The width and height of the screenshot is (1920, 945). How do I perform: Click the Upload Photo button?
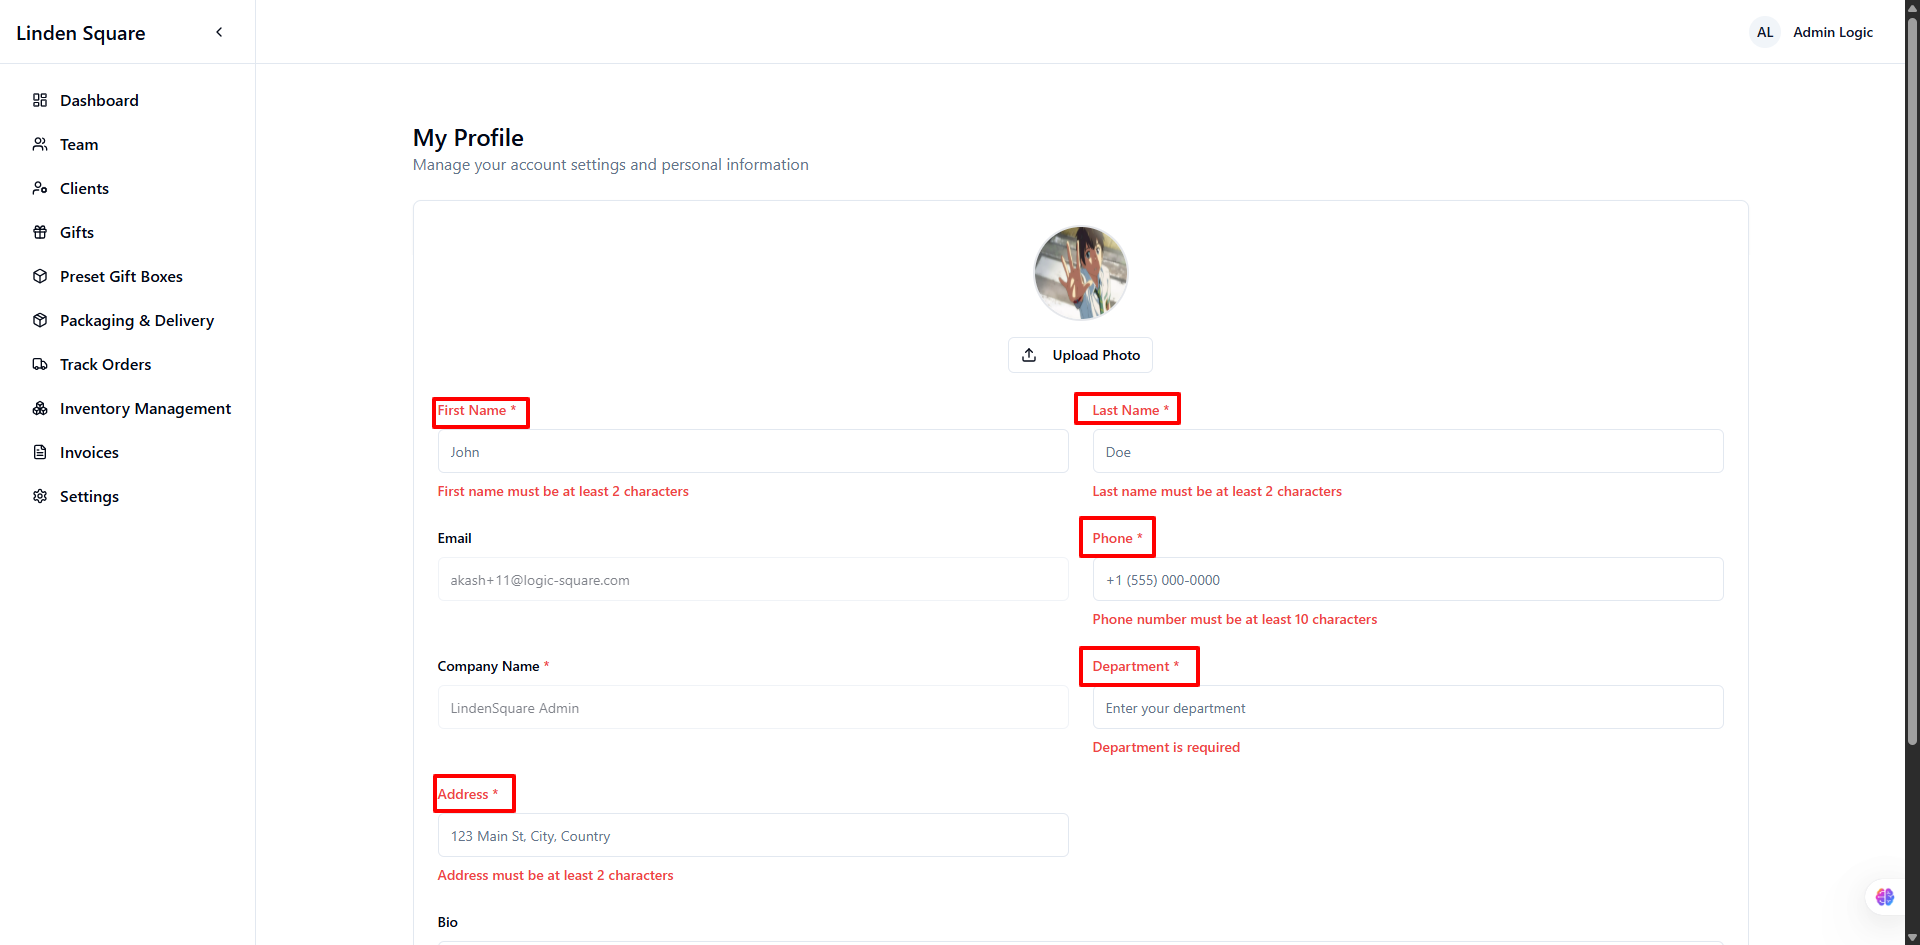point(1080,355)
